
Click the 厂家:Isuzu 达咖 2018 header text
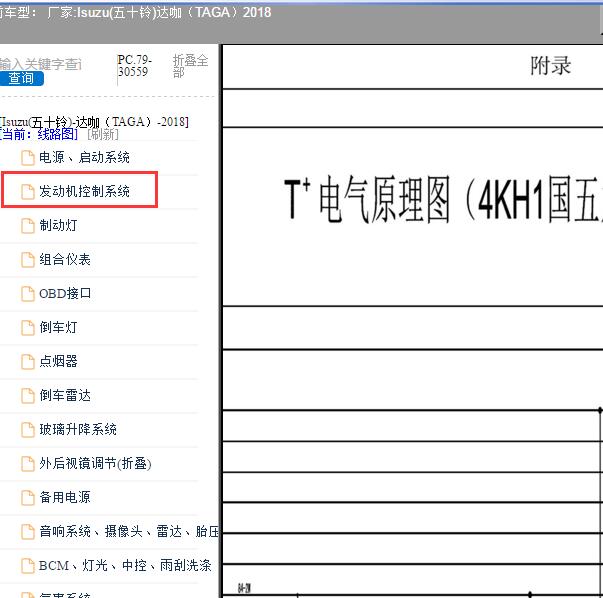point(159,13)
